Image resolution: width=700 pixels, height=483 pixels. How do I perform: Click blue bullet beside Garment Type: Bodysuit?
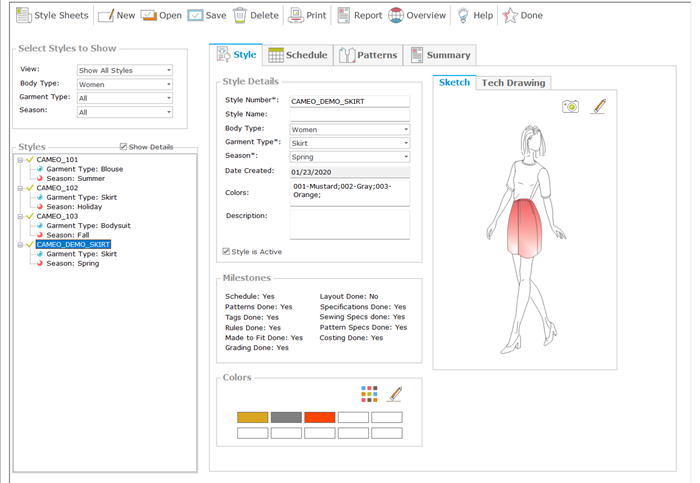(40, 225)
